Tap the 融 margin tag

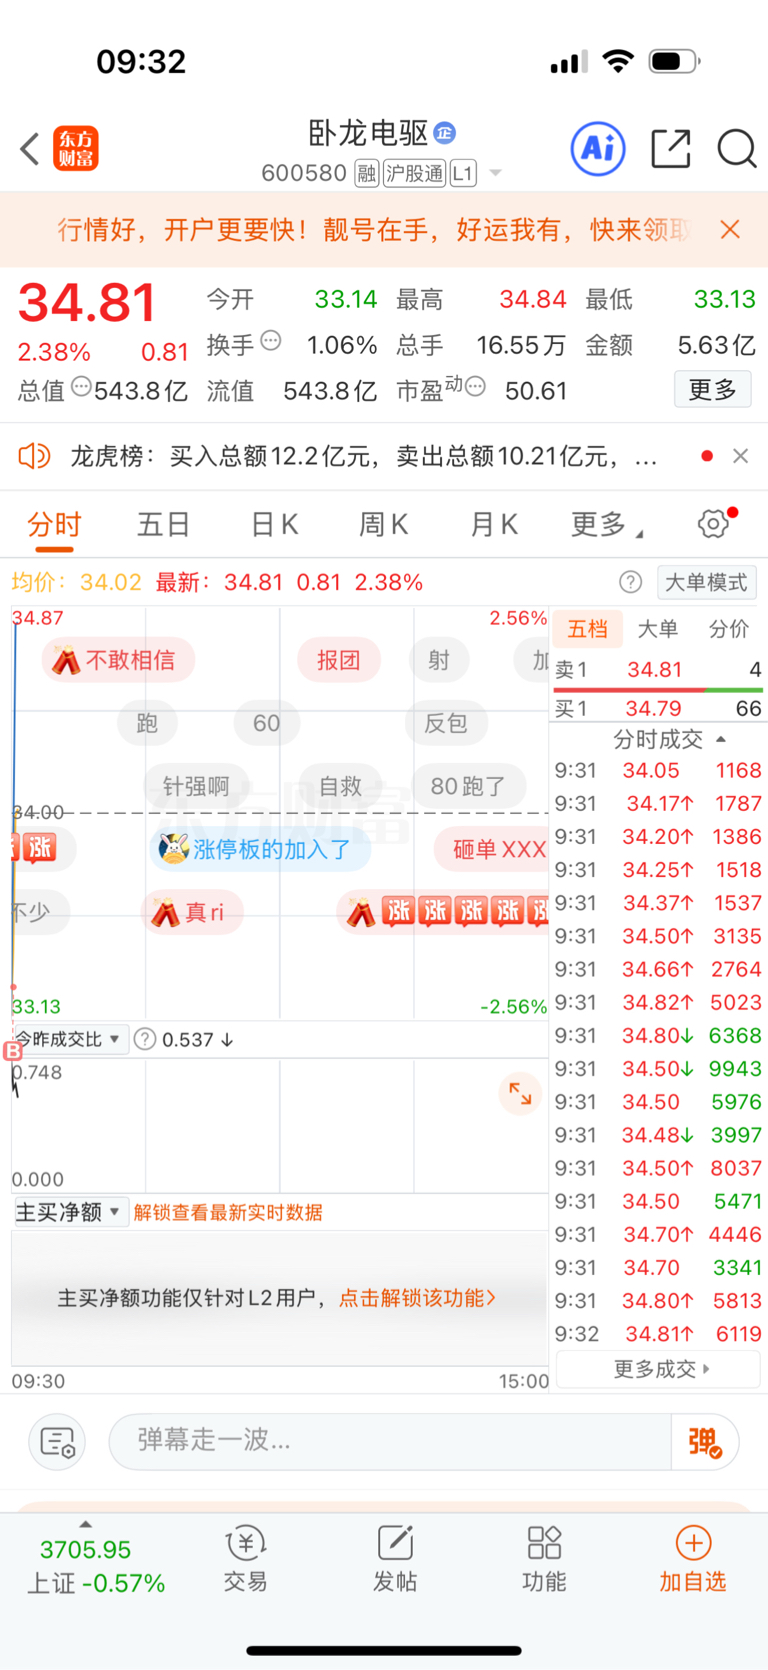[x=367, y=174]
